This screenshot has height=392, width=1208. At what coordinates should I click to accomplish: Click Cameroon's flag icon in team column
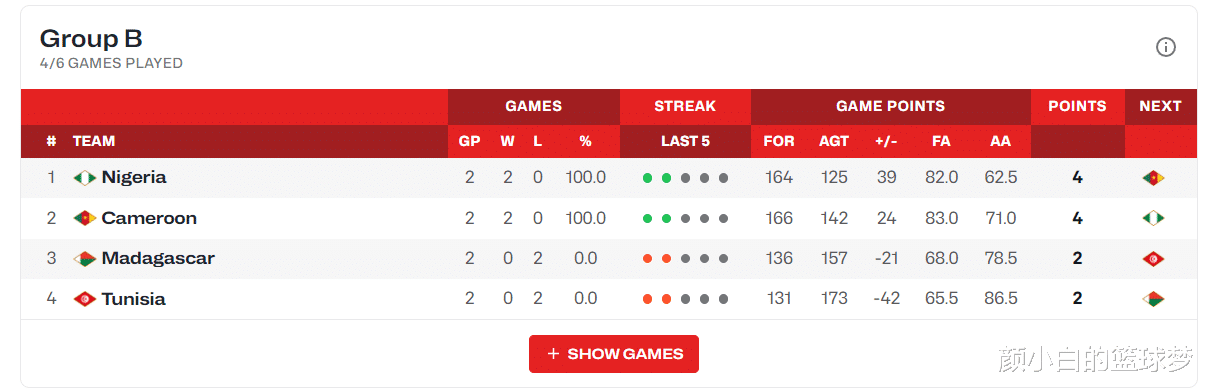[x=85, y=218]
